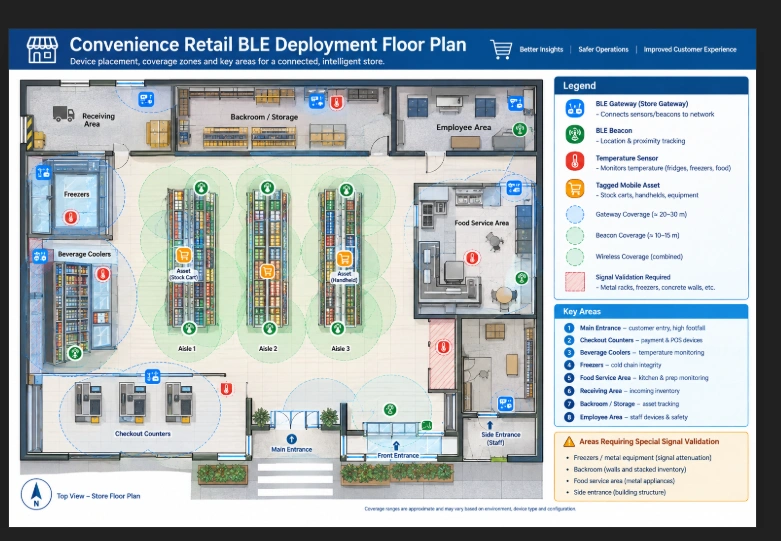Viewport: 781px width, 541px height.
Task: Click the 'Safer Operations' header text
Action: pyautogui.click(x=603, y=49)
